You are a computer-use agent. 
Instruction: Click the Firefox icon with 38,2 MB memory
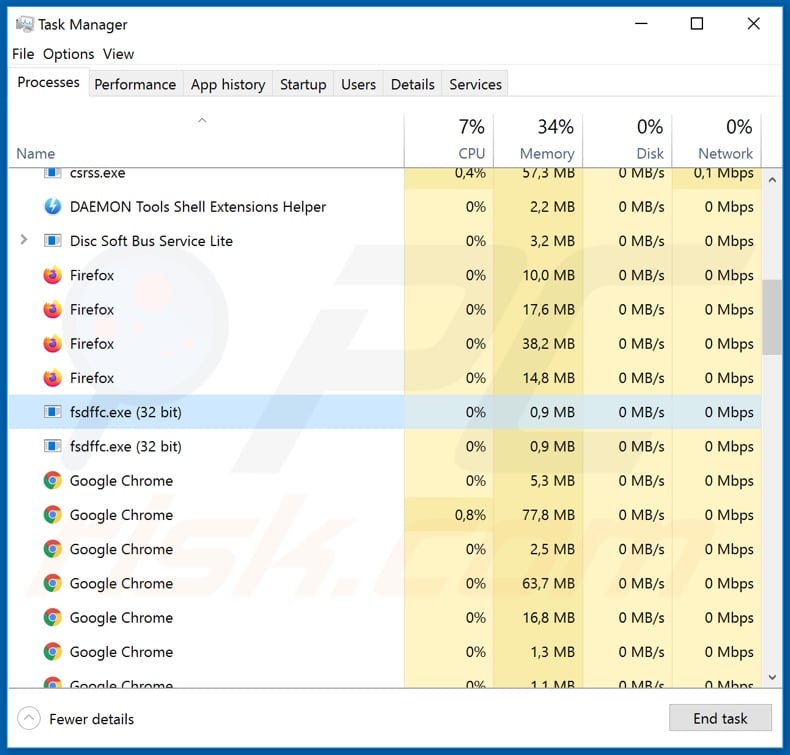[x=52, y=344]
